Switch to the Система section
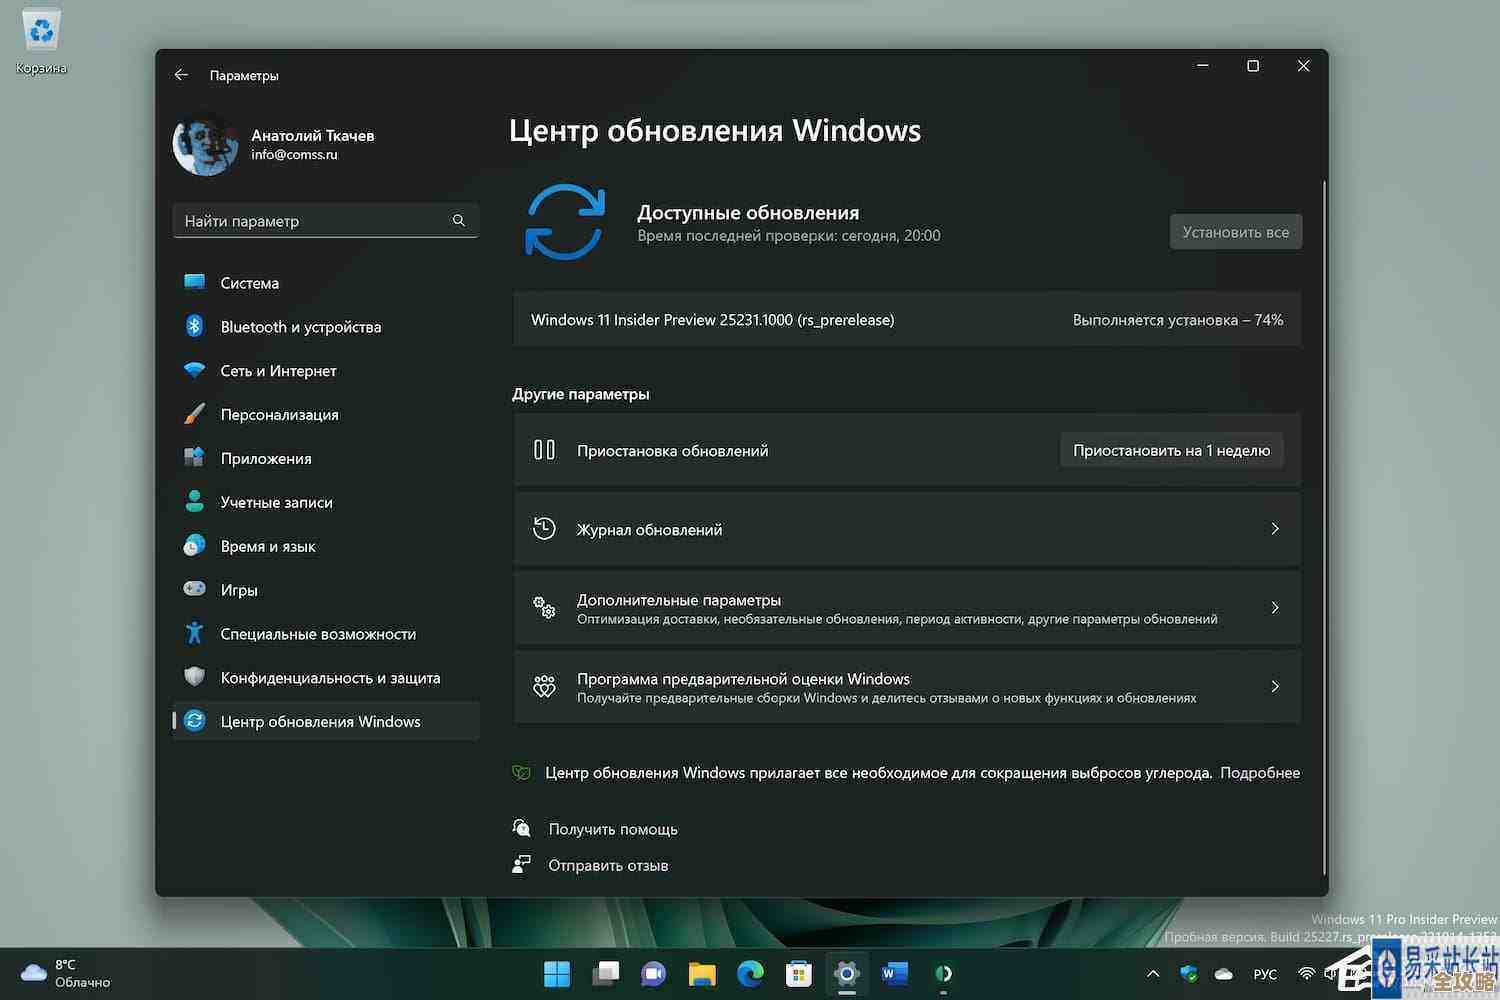Viewport: 1500px width, 1000px height. click(249, 283)
